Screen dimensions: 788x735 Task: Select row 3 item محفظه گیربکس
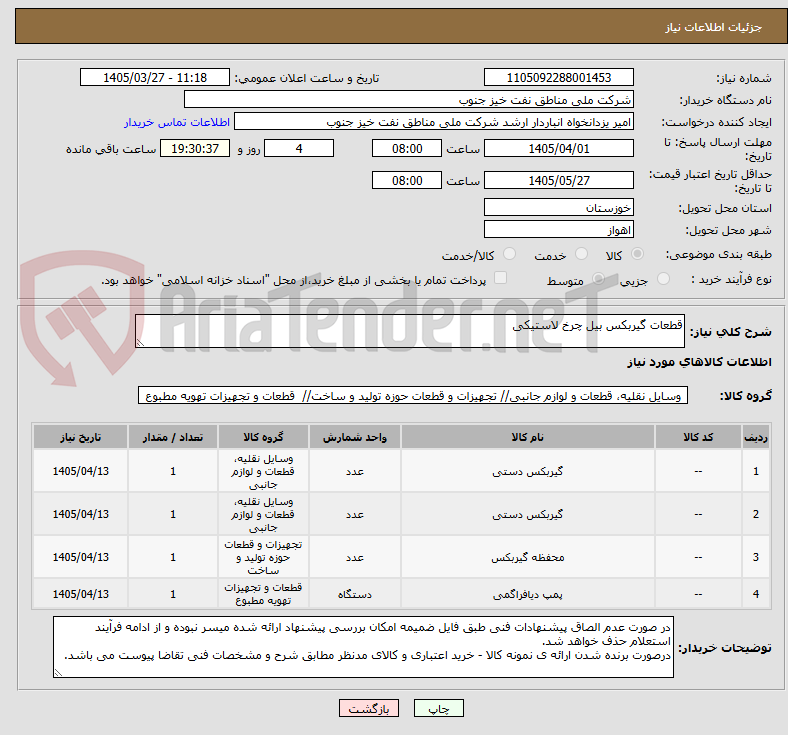(x=528, y=557)
